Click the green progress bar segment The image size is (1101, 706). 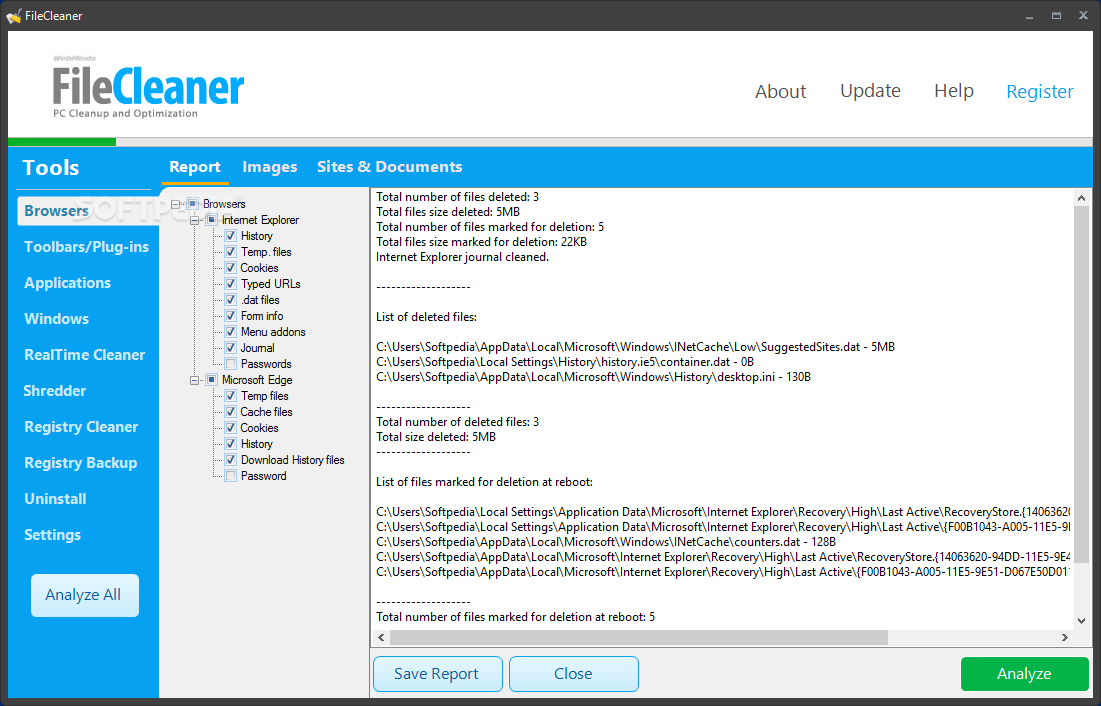[x=62, y=142]
